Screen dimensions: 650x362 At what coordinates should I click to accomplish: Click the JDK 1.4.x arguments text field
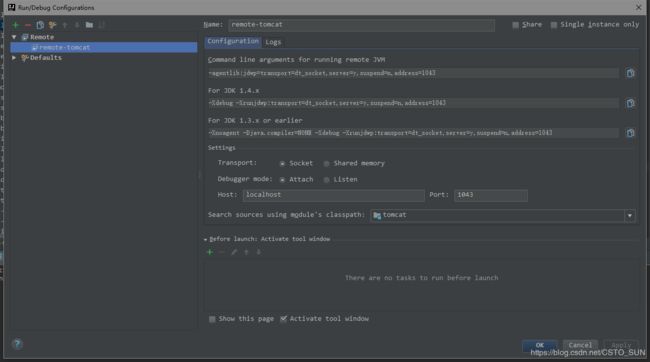click(413, 103)
